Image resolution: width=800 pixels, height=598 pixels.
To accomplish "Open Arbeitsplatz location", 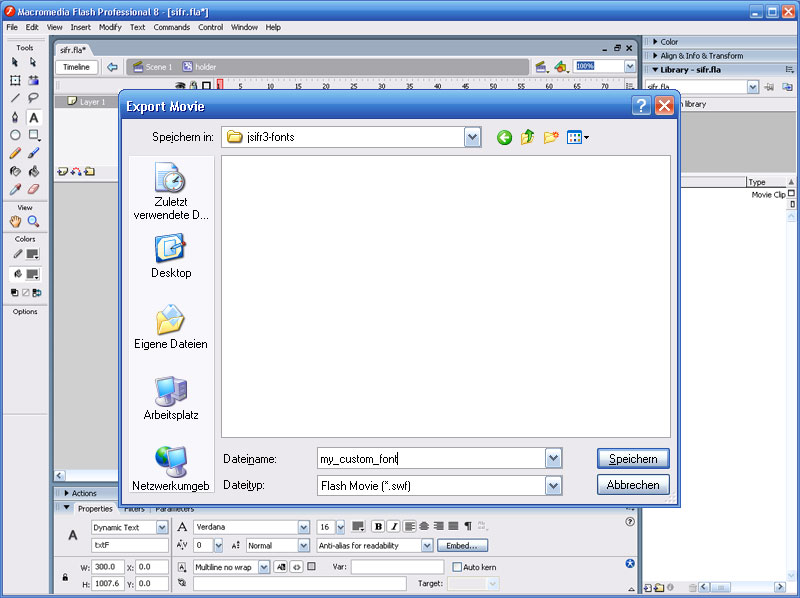I will click(171, 398).
